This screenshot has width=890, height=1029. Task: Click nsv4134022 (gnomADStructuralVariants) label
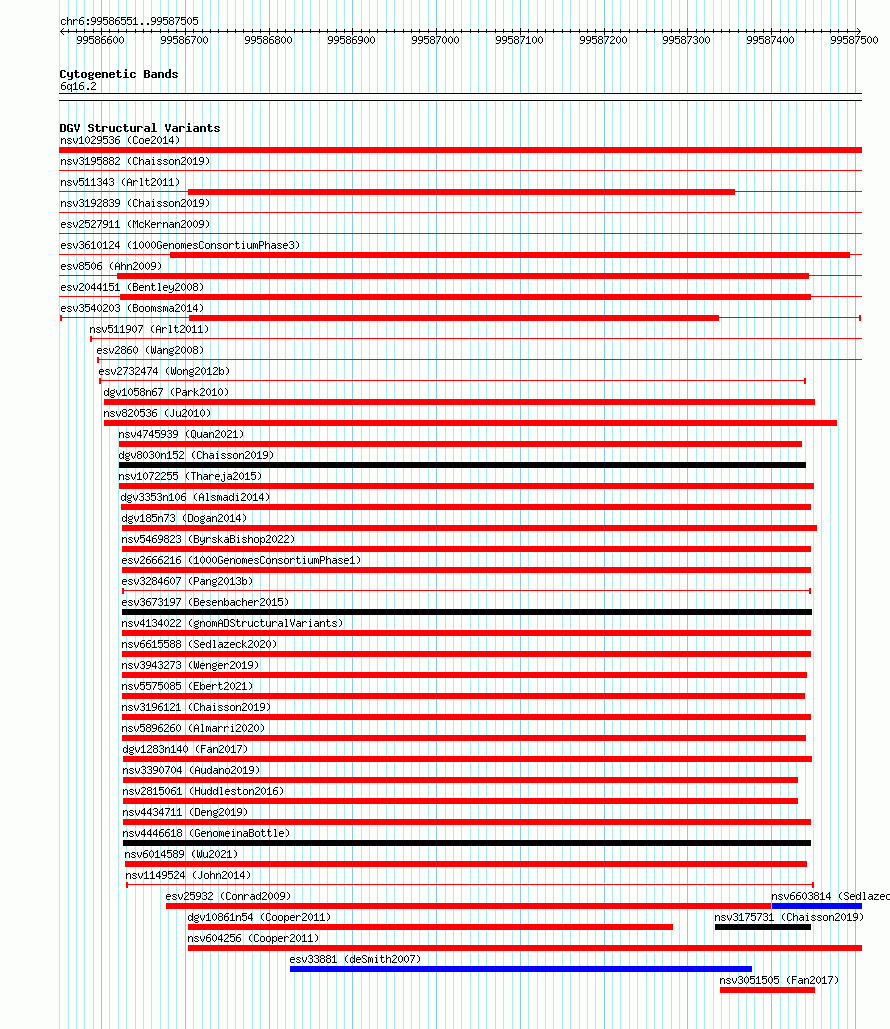(232, 623)
